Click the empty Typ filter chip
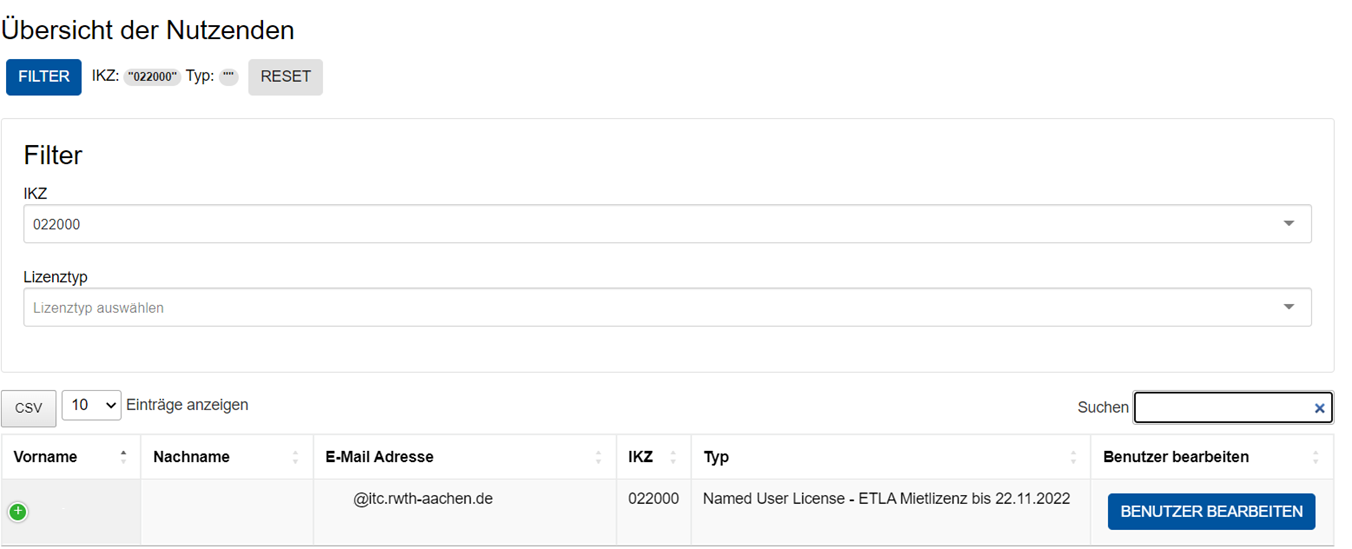 click(229, 77)
